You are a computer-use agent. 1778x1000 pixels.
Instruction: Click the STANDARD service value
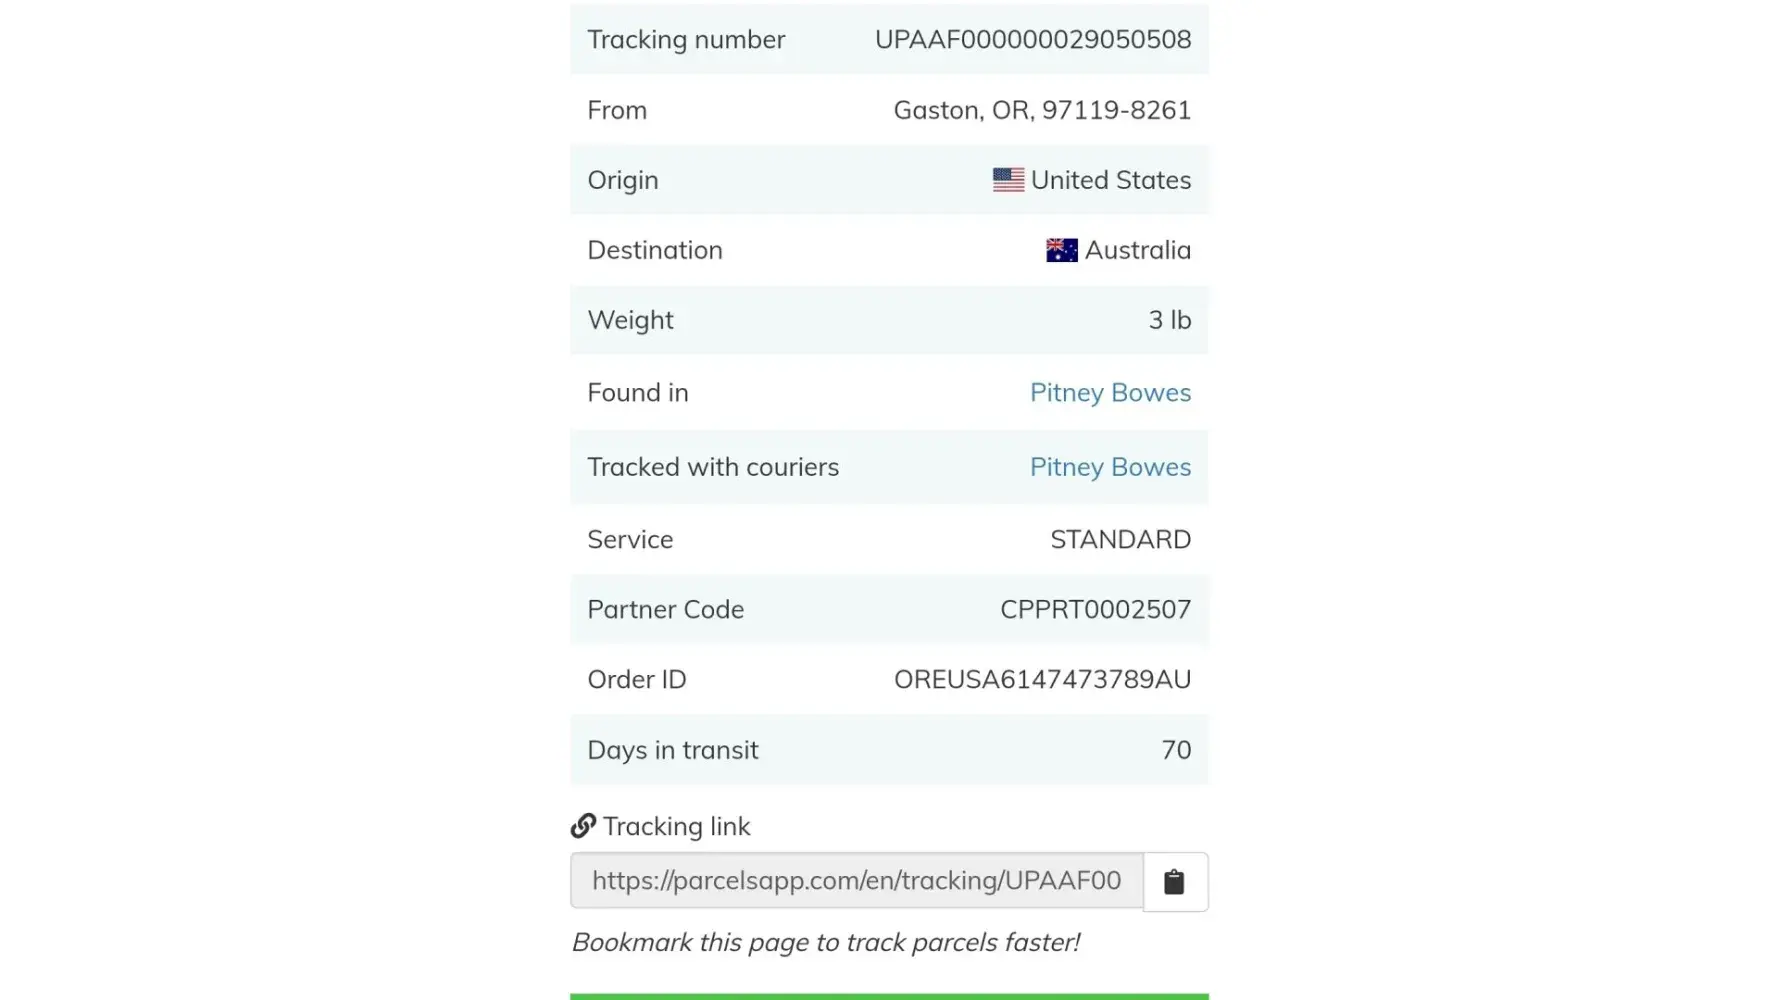(1120, 540)
